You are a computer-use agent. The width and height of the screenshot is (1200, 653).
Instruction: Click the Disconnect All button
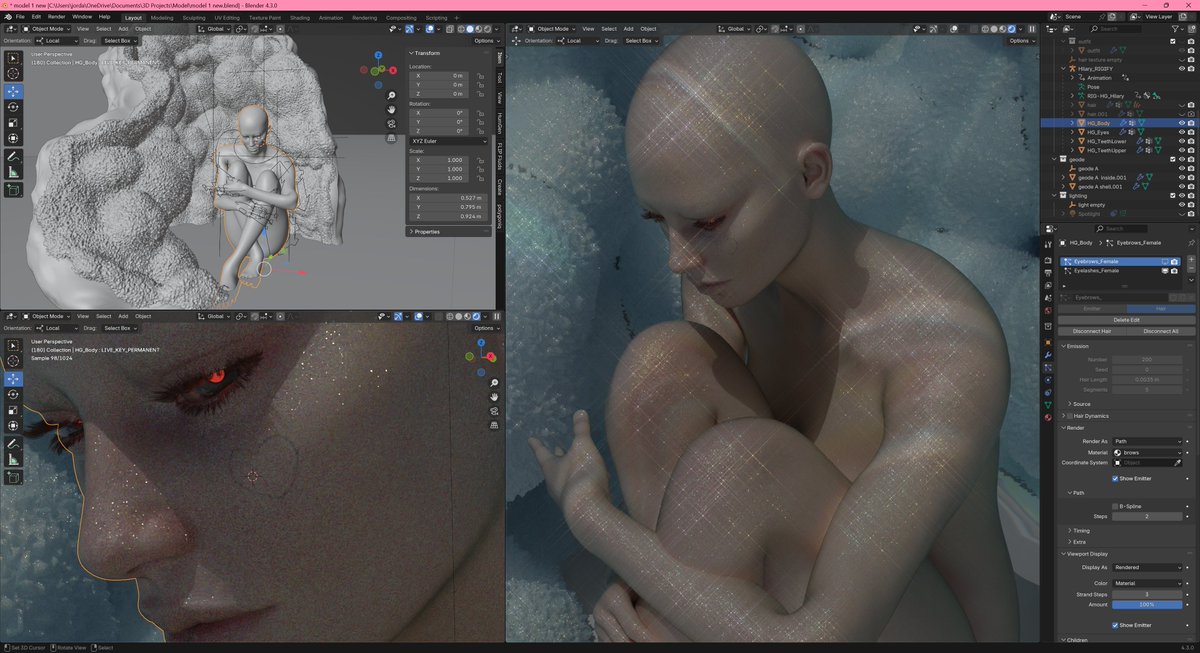1160,331
